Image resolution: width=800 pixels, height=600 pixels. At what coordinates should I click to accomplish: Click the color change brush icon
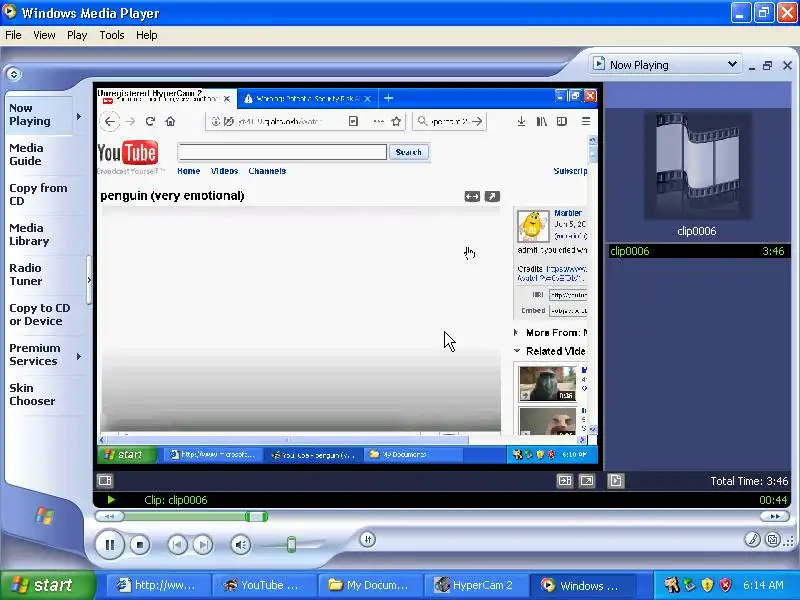[752, 539]
